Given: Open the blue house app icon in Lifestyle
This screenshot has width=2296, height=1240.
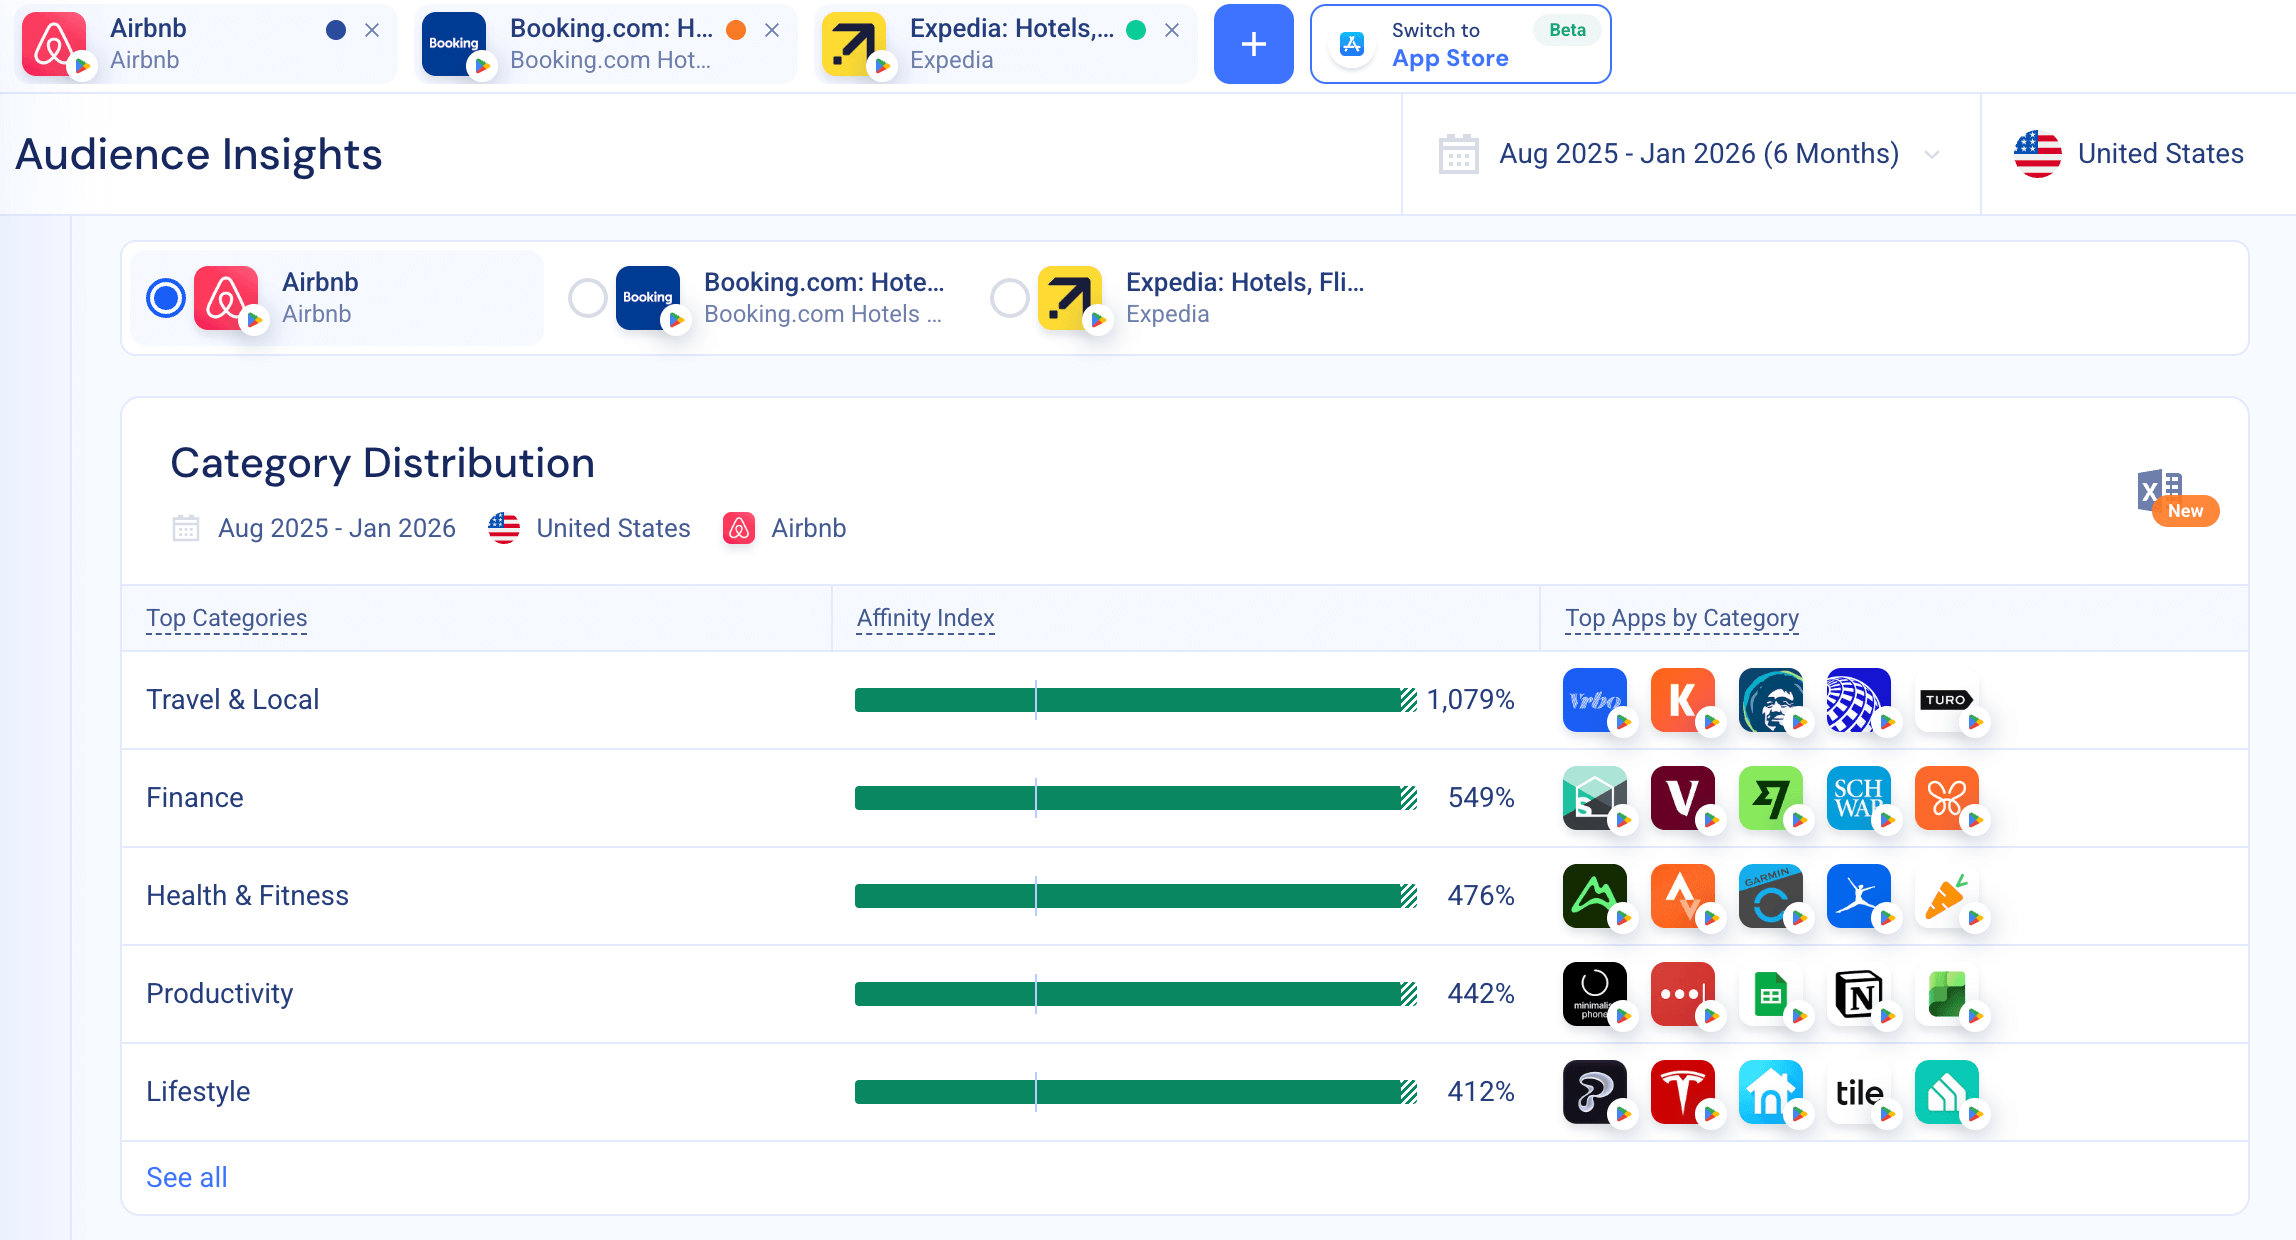Looking at the screenshot, I should click(1770, 1092).
